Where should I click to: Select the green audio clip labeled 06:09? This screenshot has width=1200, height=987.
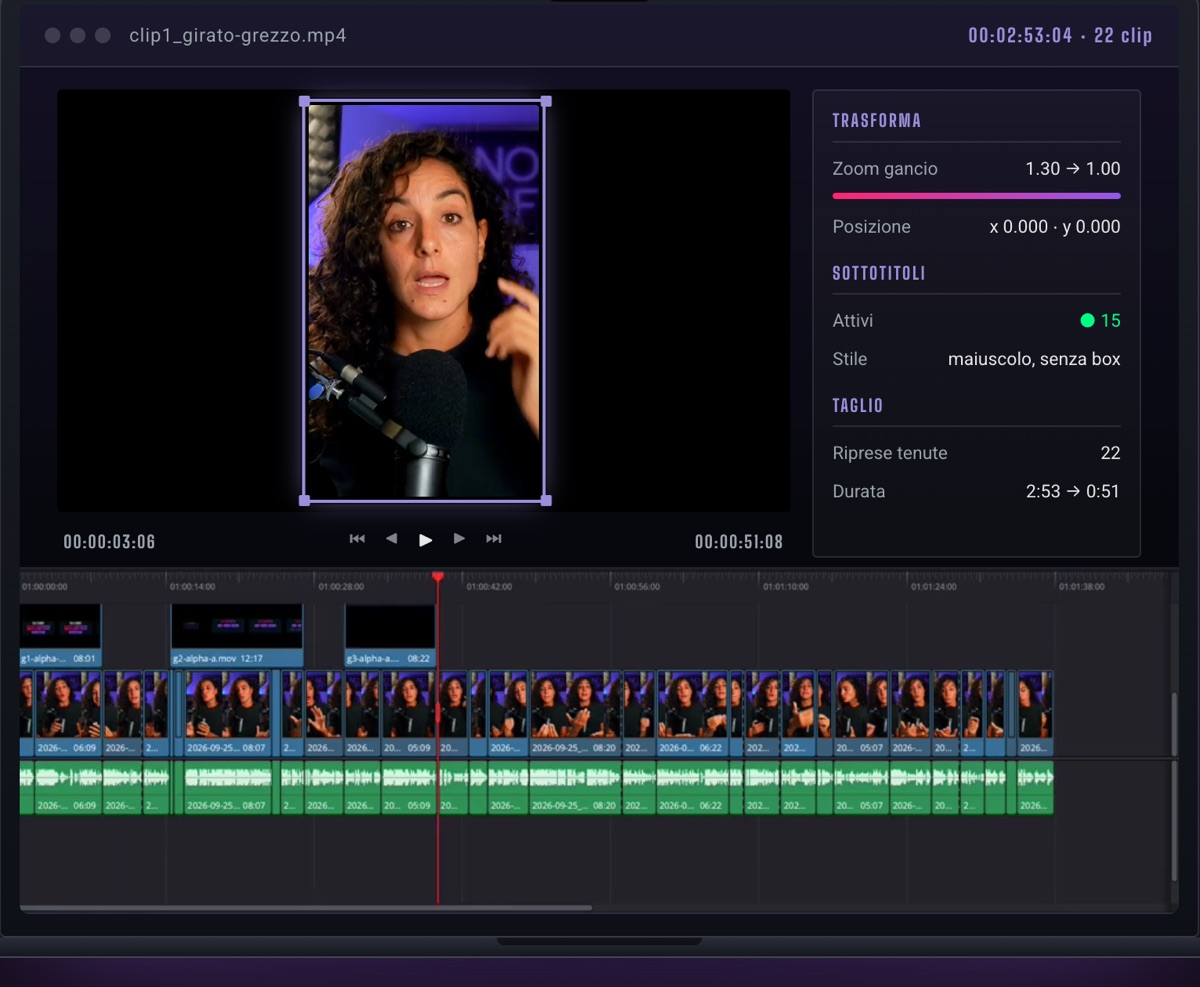68,788
